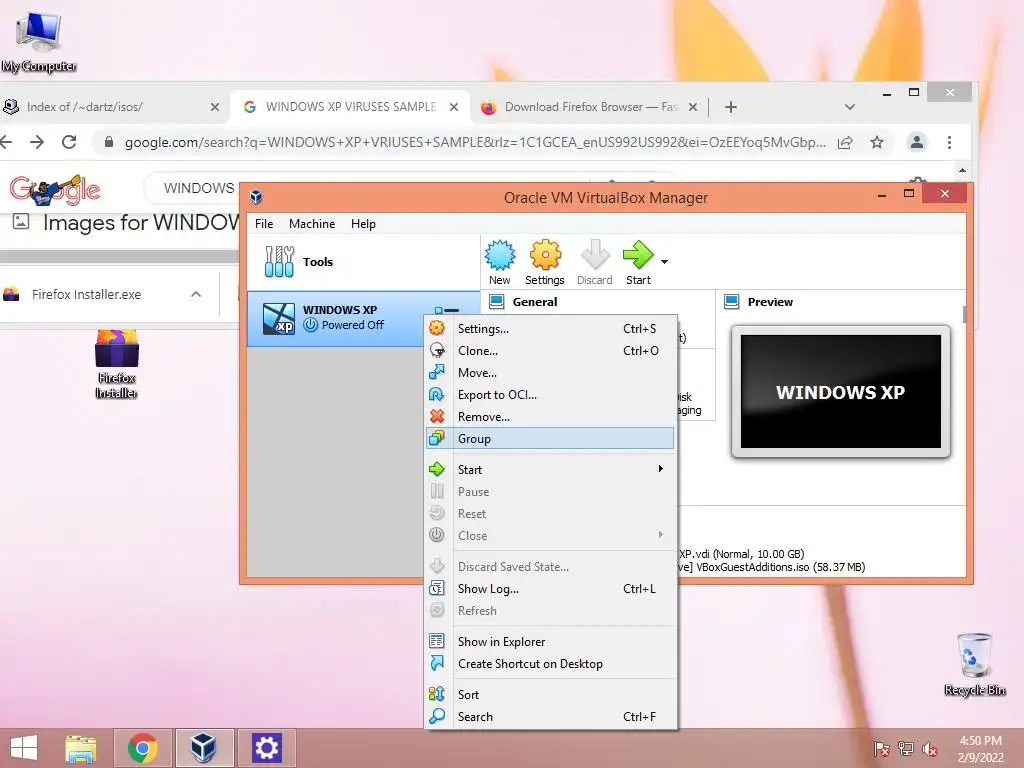1024x768 pixels.
Task: Click the share page icon in Chrome
Action: coord(845,142)
